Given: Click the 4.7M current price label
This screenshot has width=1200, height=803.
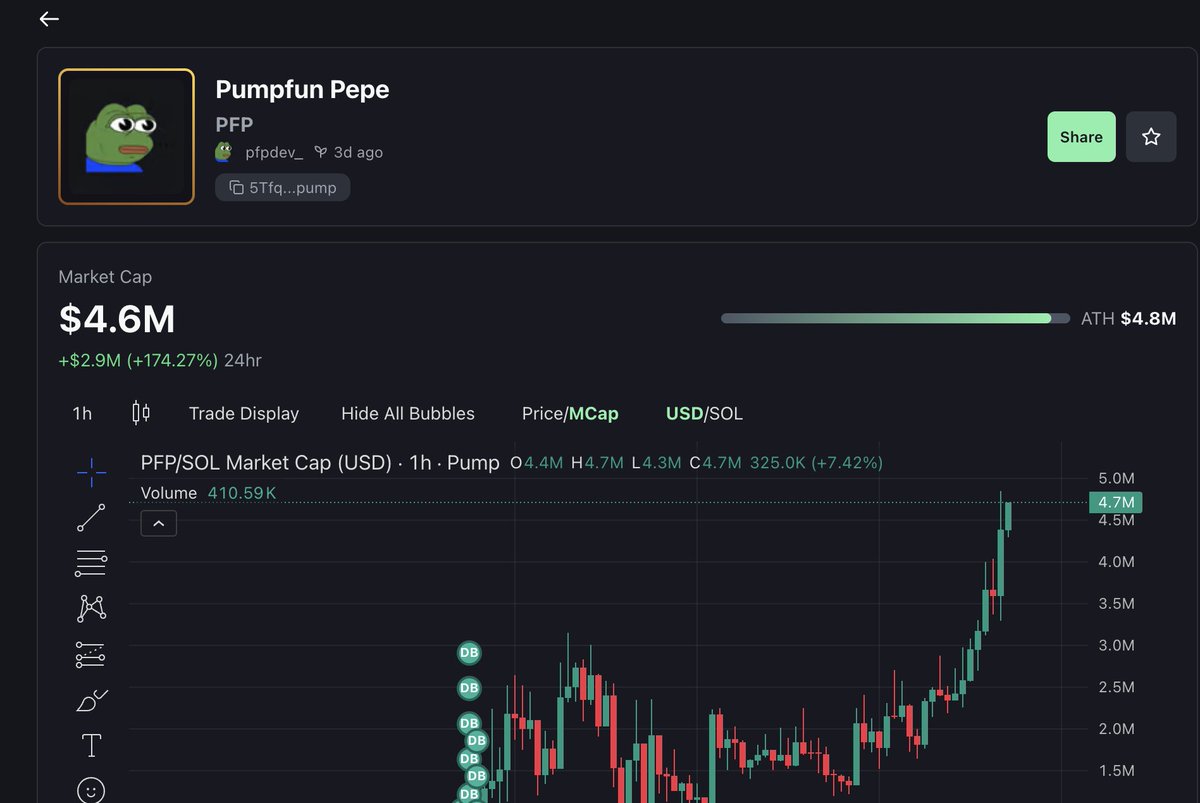Looking at the screenshot, I should (x=1115, y=502).
